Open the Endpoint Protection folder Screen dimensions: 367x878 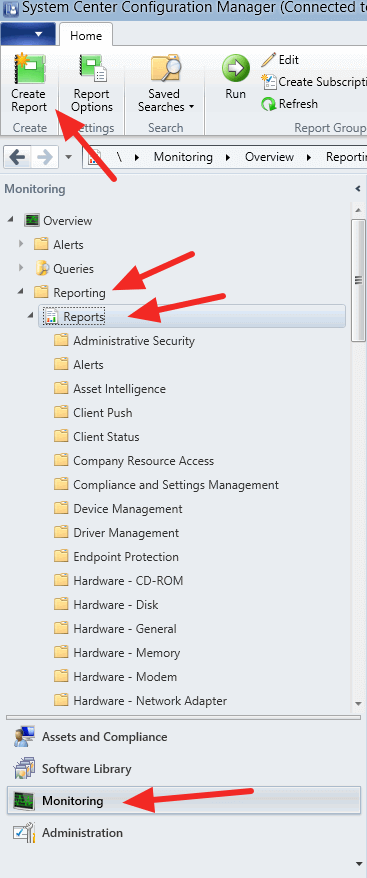click(126, 557)
